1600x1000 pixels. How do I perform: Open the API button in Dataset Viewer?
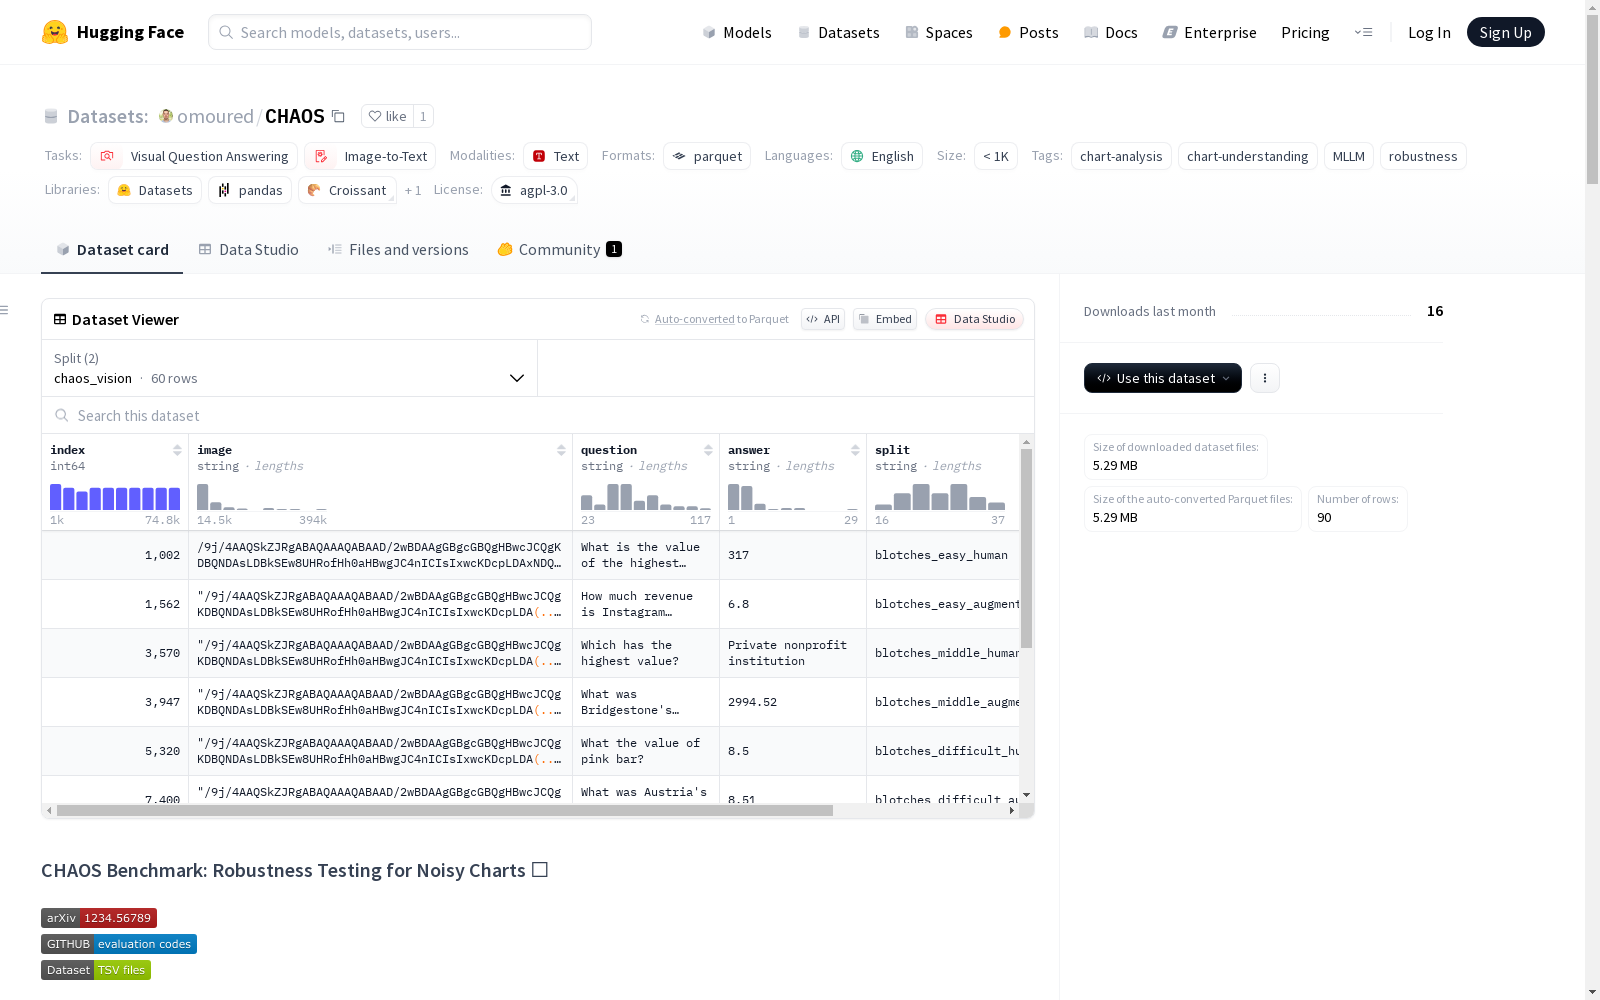823,319
